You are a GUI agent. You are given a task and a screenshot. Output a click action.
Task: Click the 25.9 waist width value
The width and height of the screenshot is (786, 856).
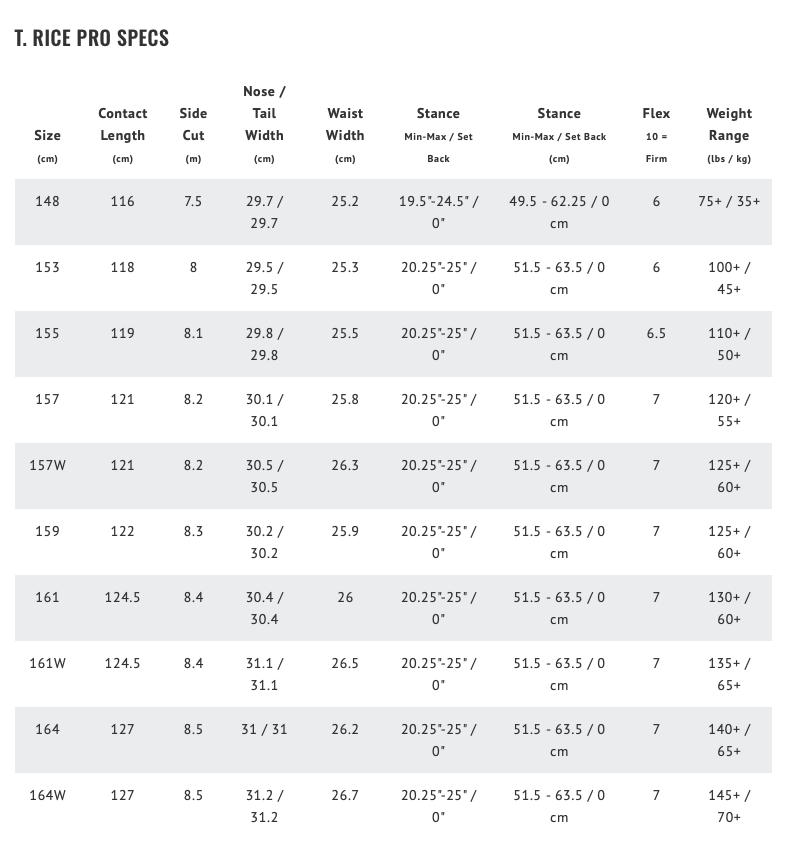pos(345,531)
